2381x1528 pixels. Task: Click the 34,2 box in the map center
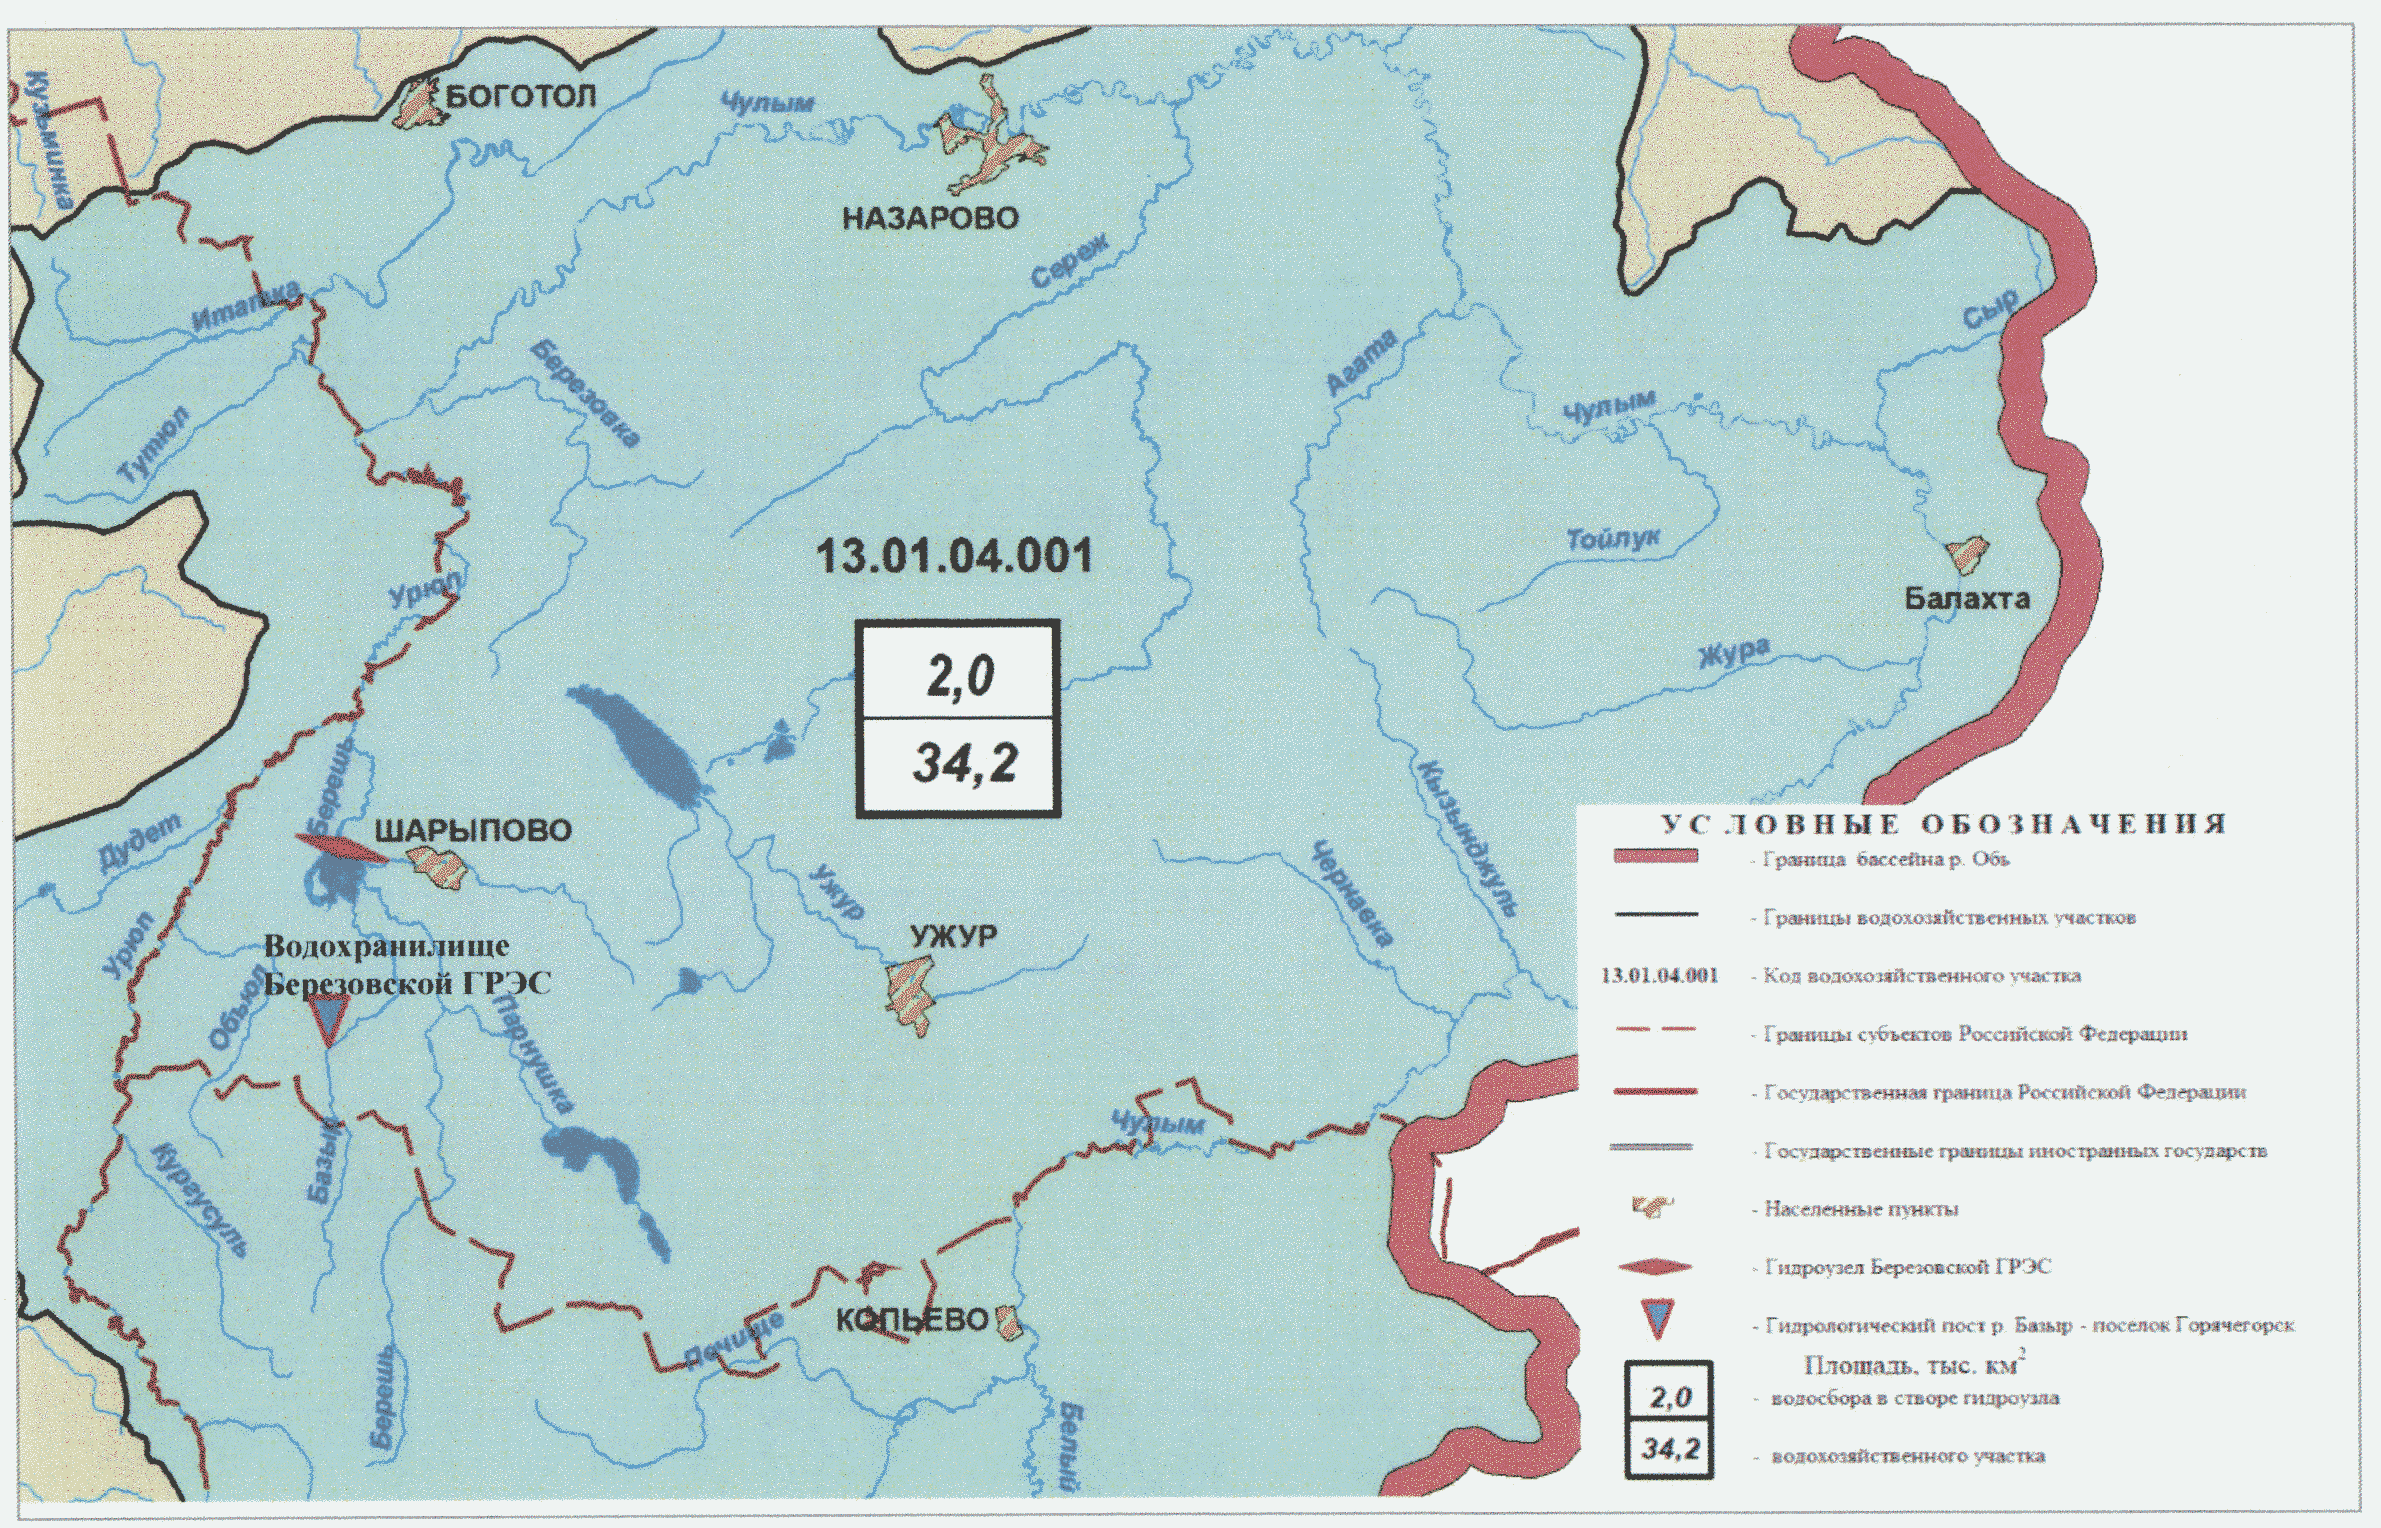tap(958, 764)
